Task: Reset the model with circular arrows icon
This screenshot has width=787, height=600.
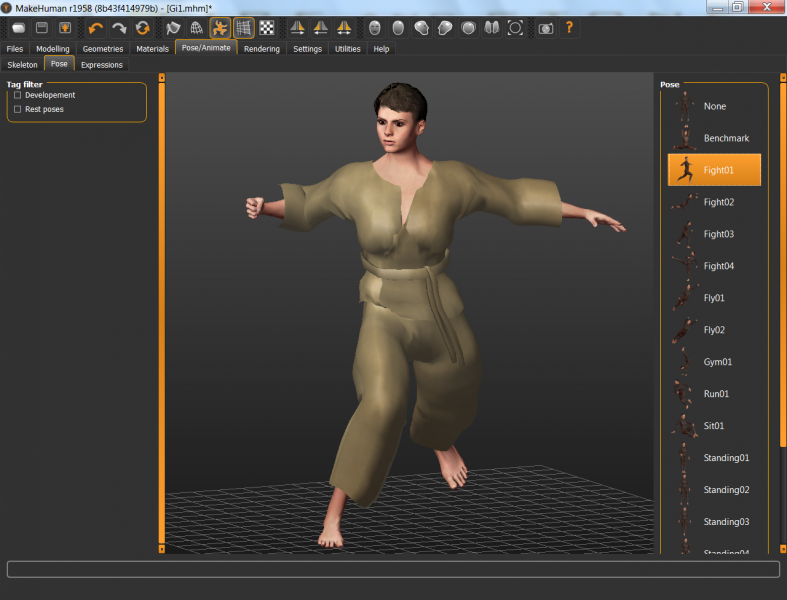Action: [x=143, y=28]
